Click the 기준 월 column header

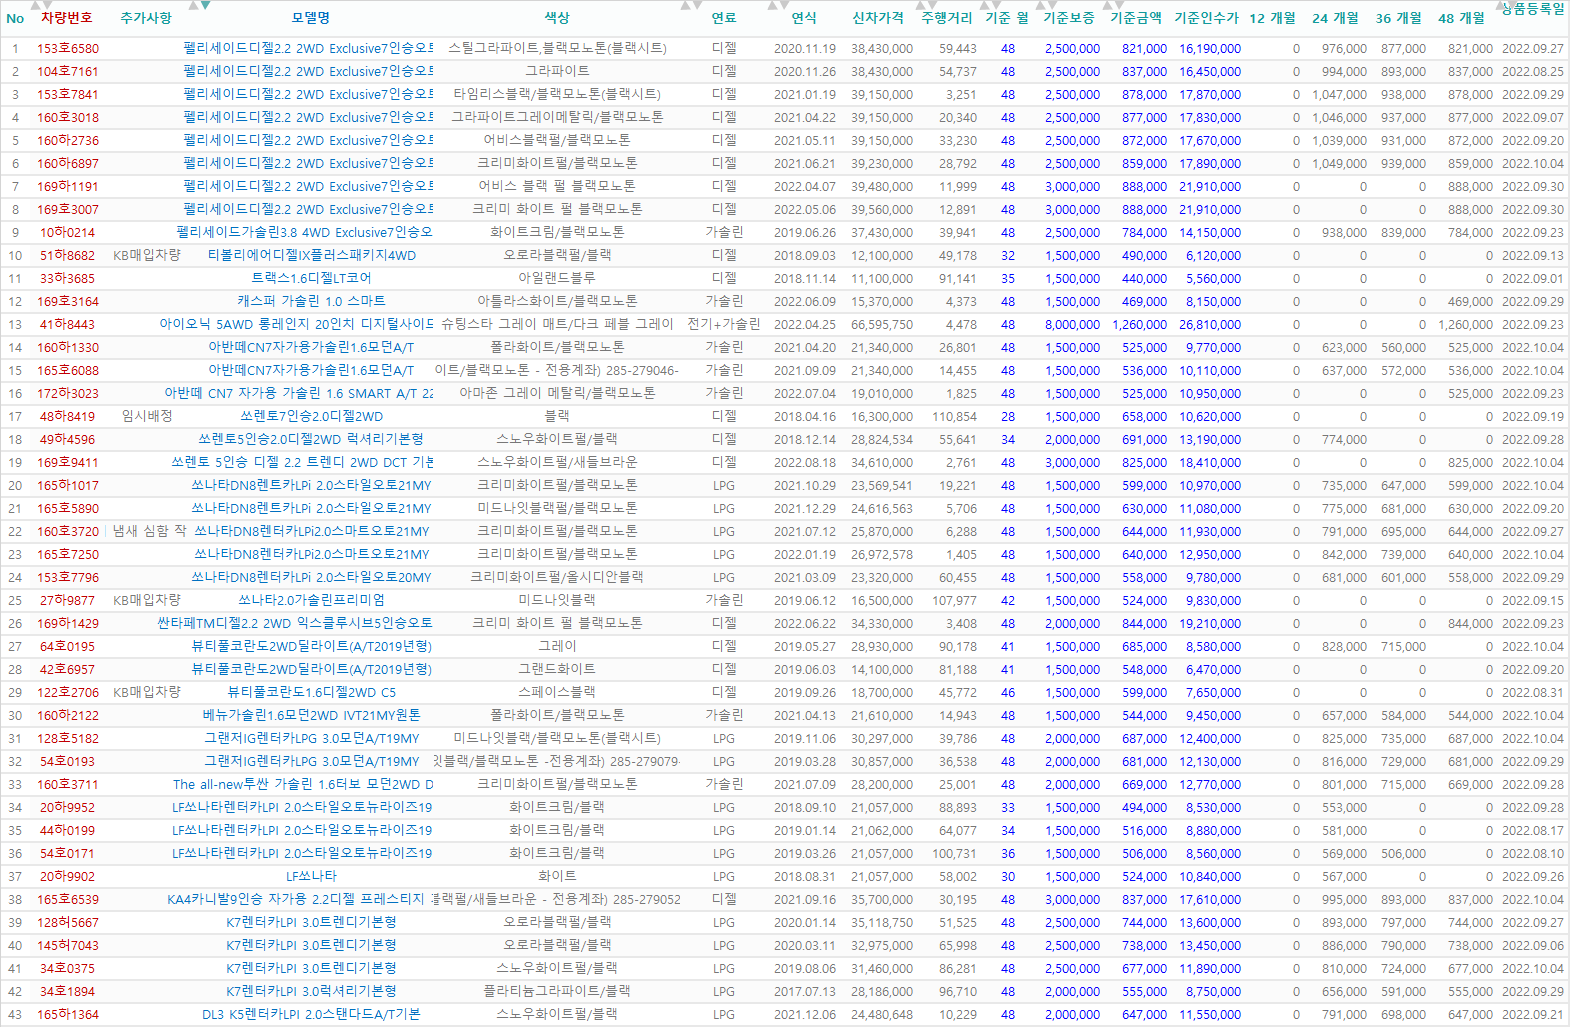click(1007, 18)
